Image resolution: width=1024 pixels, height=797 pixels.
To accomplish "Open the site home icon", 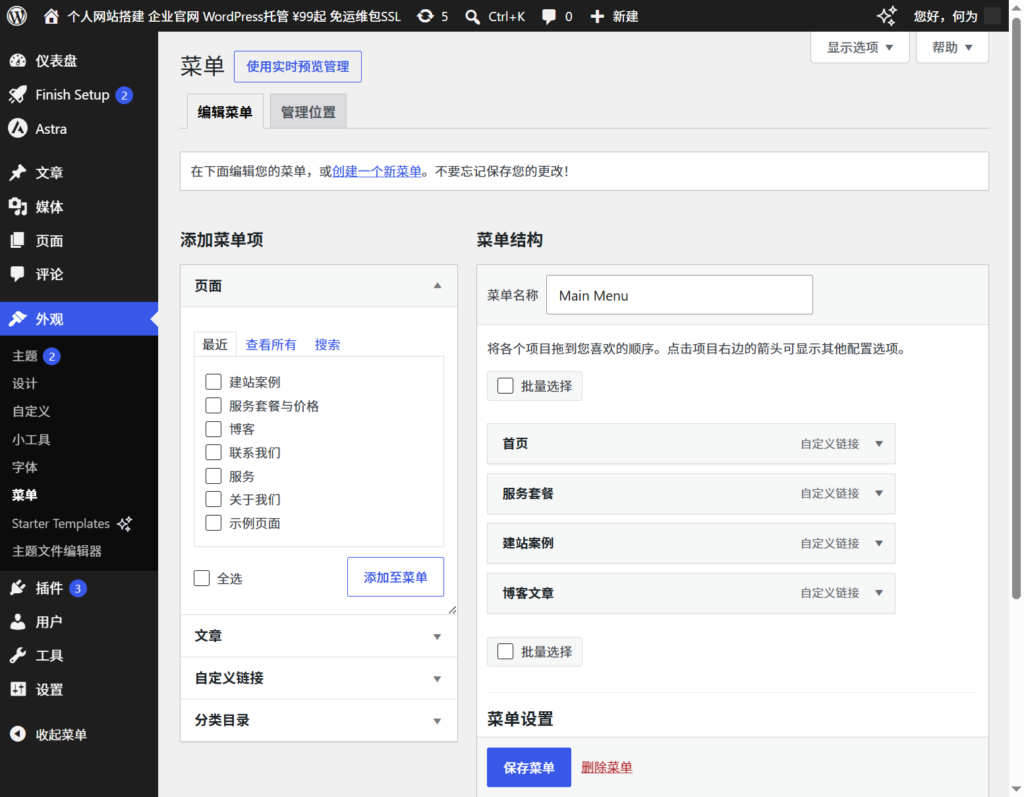I will pyautogui.click(x=51, y=16).
